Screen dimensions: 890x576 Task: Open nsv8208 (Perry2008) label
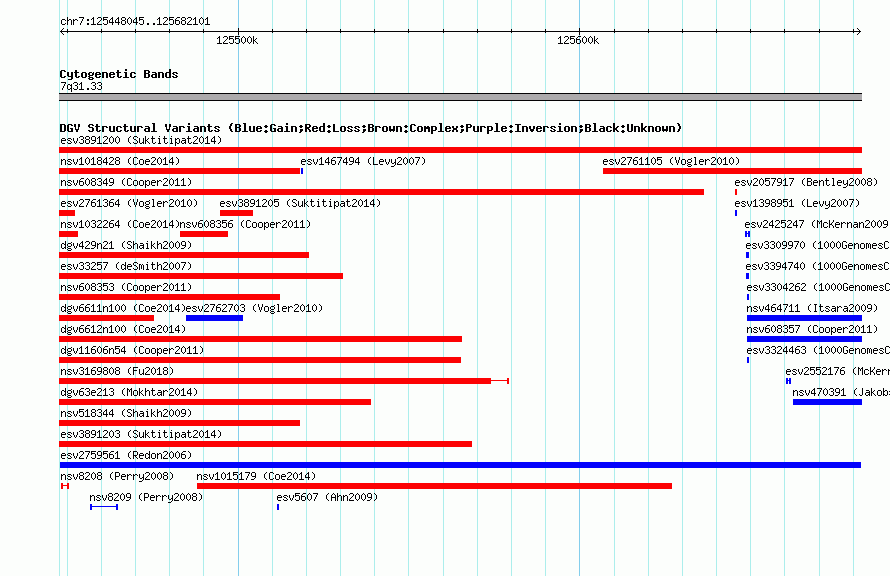tap(117, 476)
